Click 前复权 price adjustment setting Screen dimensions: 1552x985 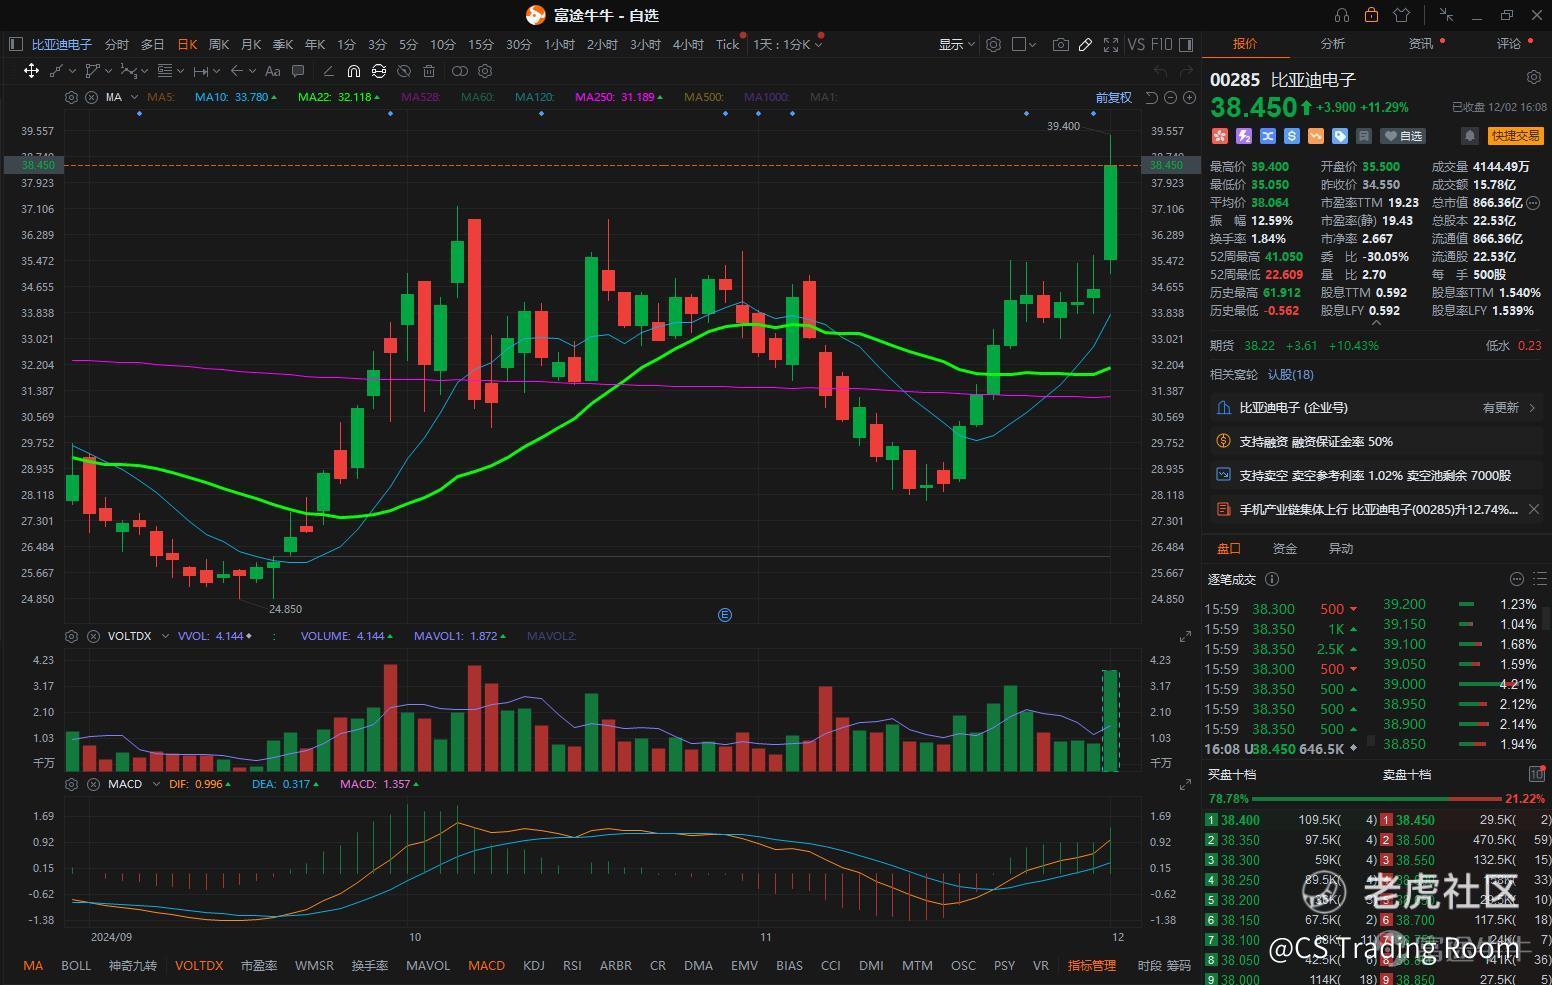point(1113,97)
